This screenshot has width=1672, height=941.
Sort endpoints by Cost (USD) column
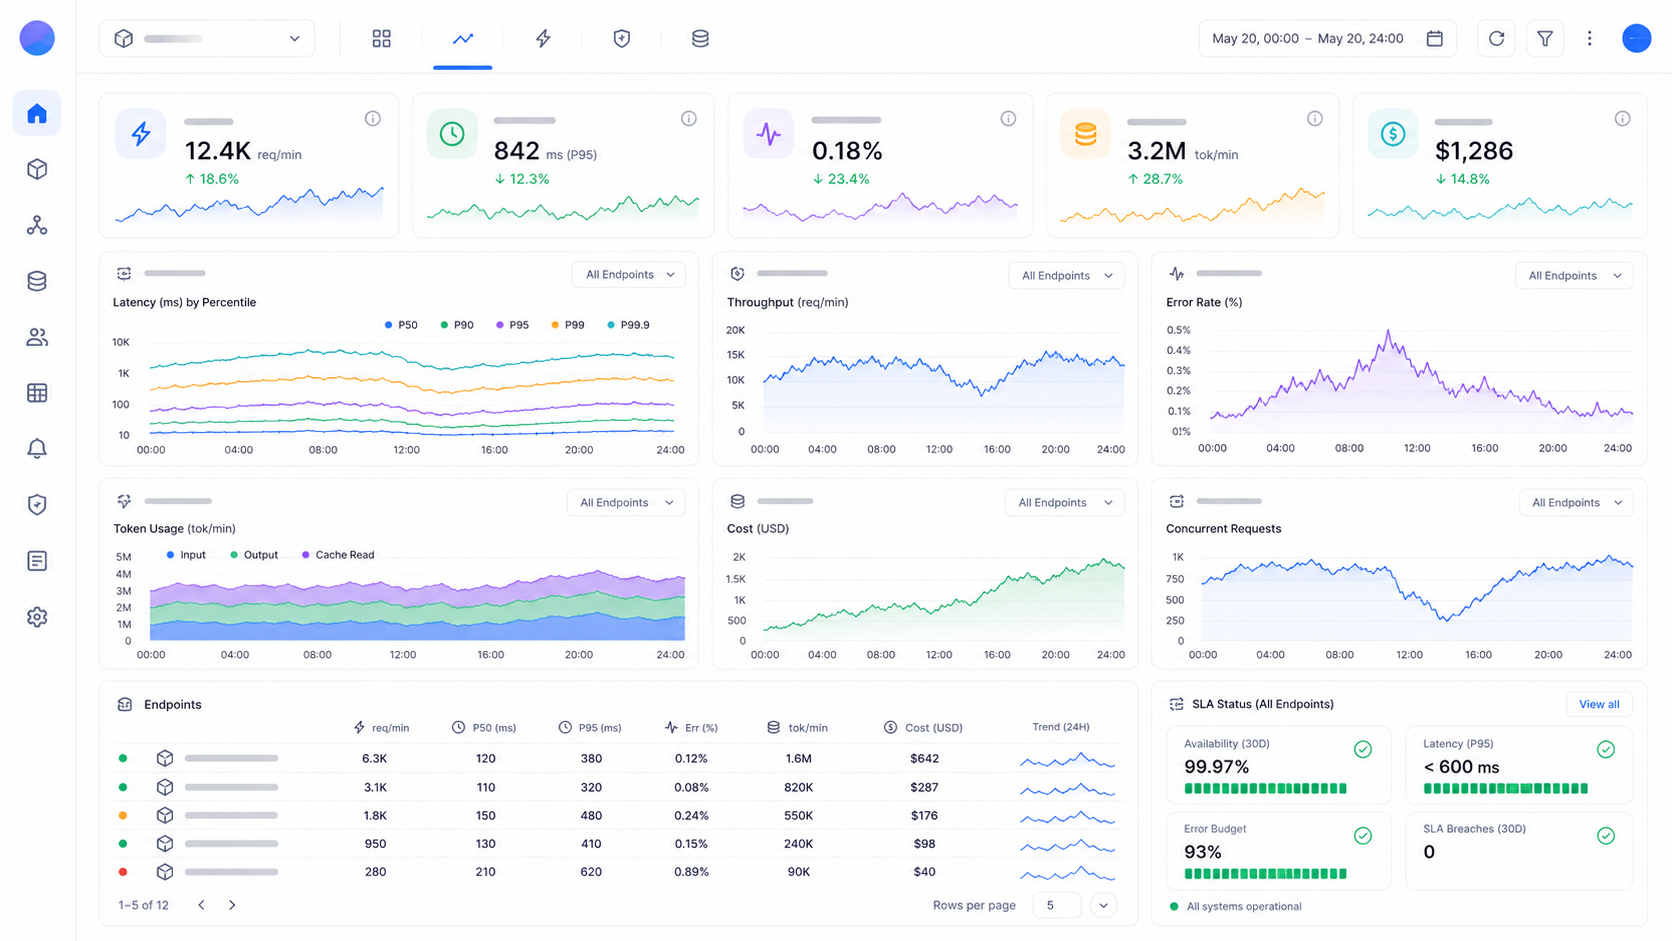tap(923, 727)
